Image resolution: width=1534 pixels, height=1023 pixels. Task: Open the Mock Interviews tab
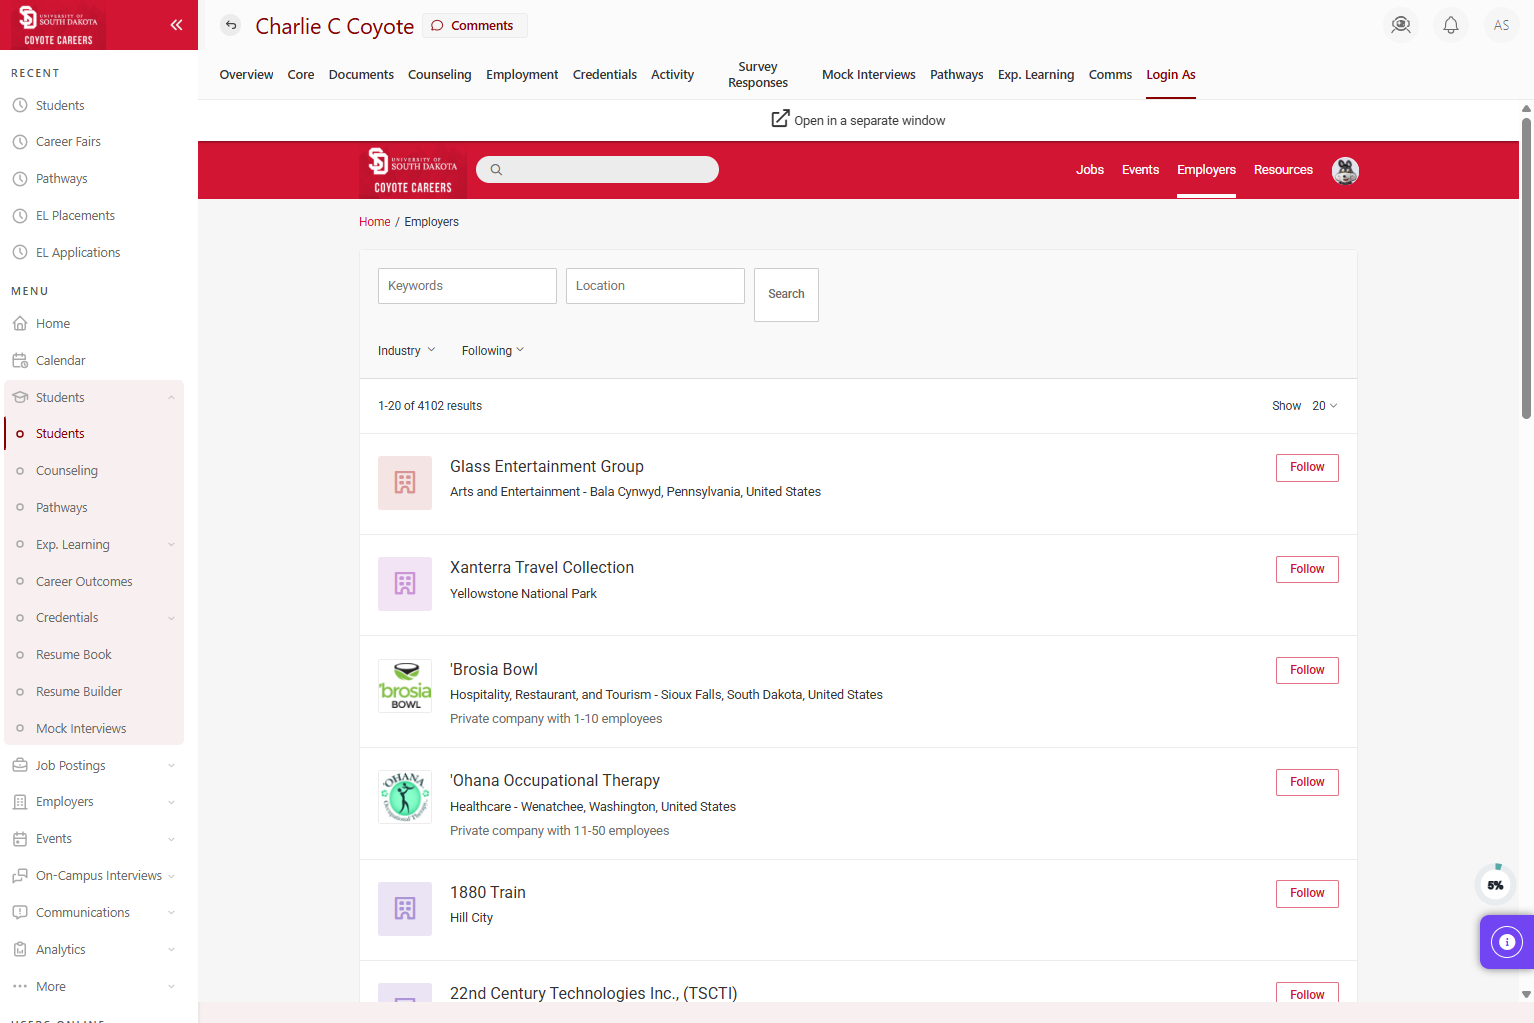click(x=868, y=75)
